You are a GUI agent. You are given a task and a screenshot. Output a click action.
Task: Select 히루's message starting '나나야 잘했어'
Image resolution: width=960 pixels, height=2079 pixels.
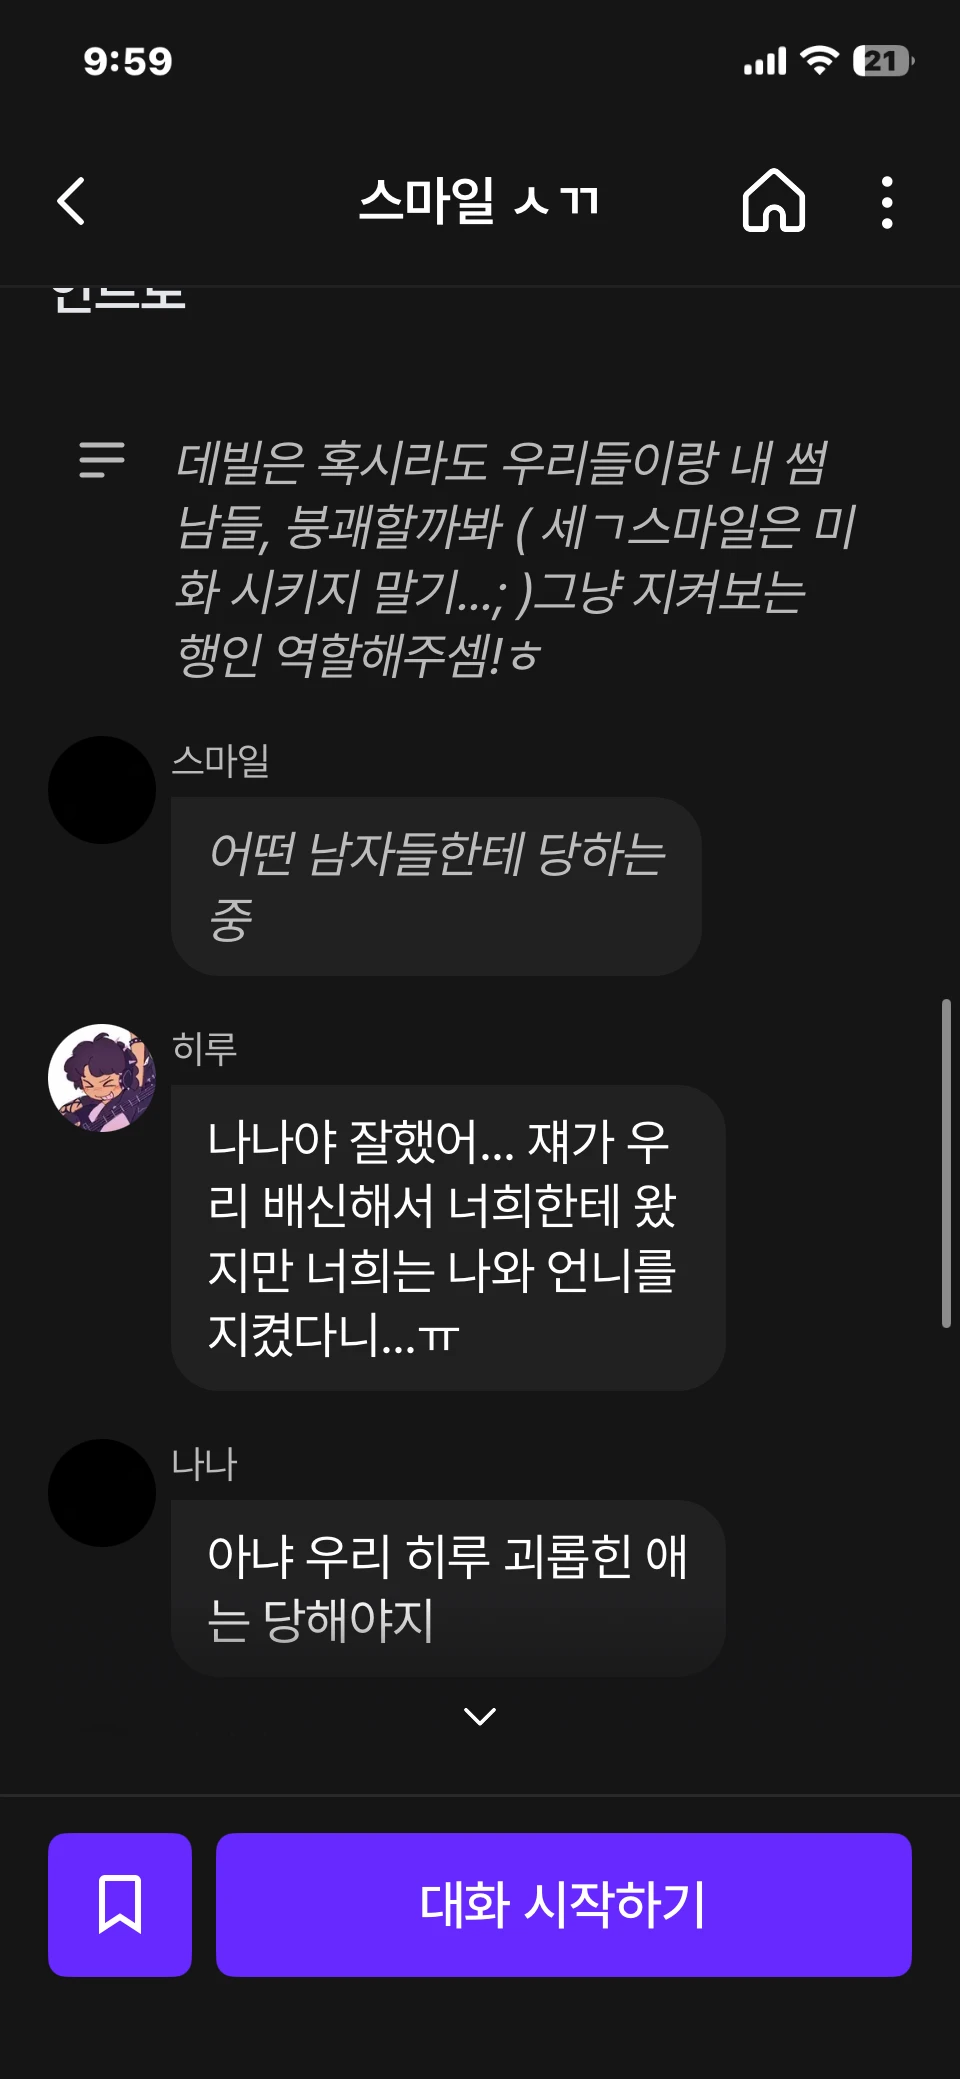pyautogui.click(x=448, y=1237)
